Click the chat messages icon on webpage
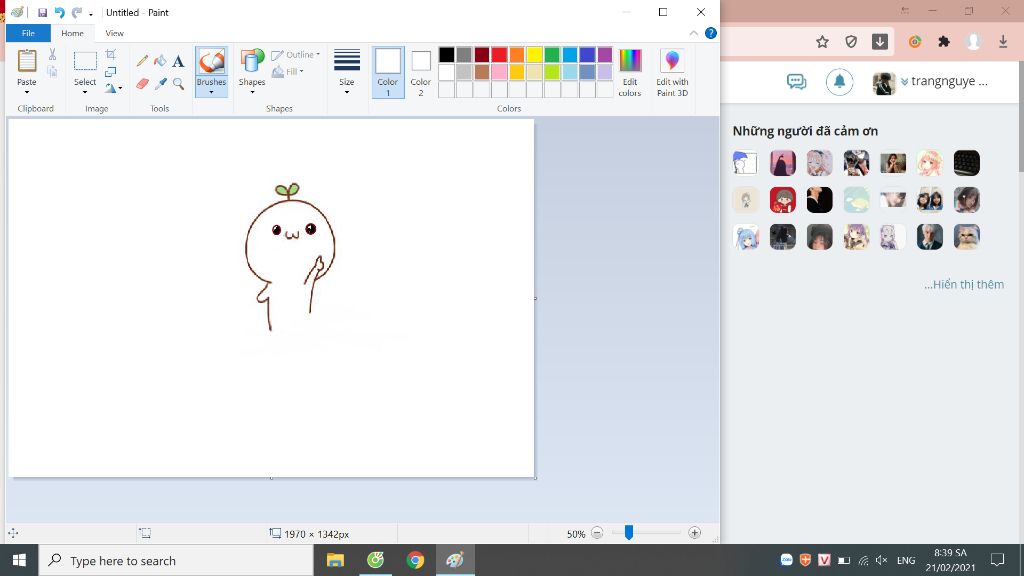This screenshot has width=1024, height=576. click(796, 82)
